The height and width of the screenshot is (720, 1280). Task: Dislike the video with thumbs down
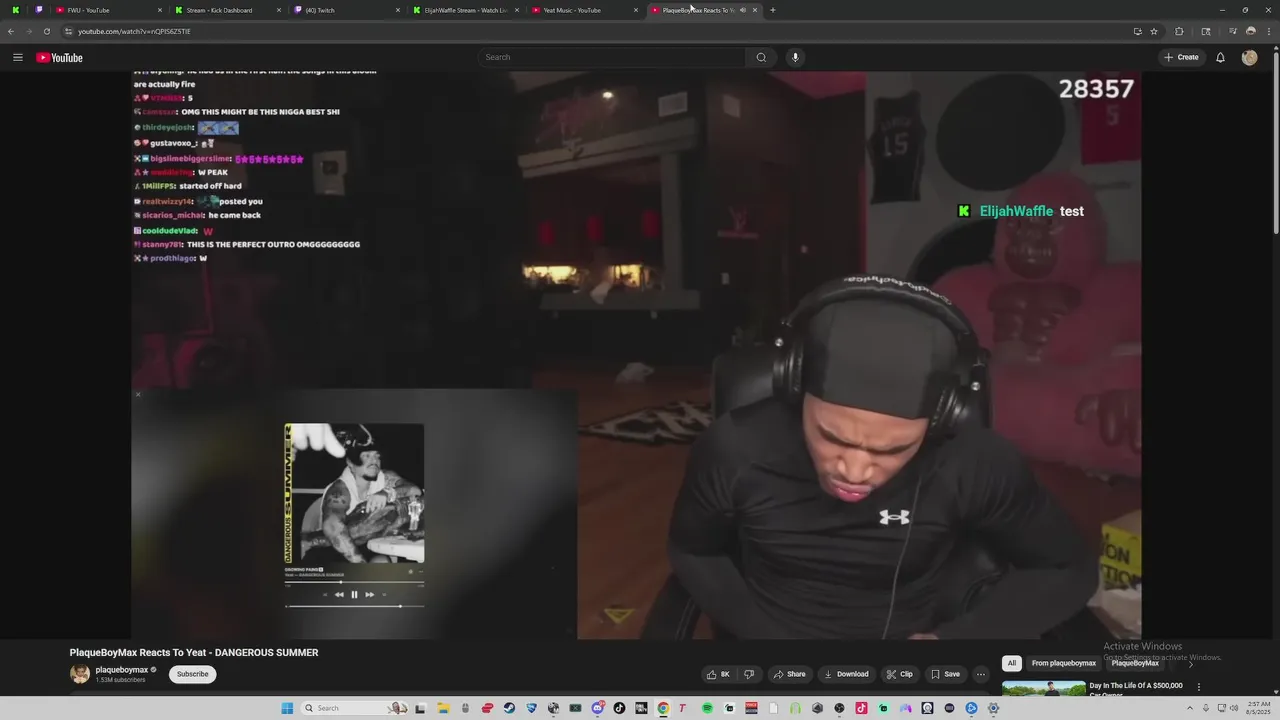point(749,674)
